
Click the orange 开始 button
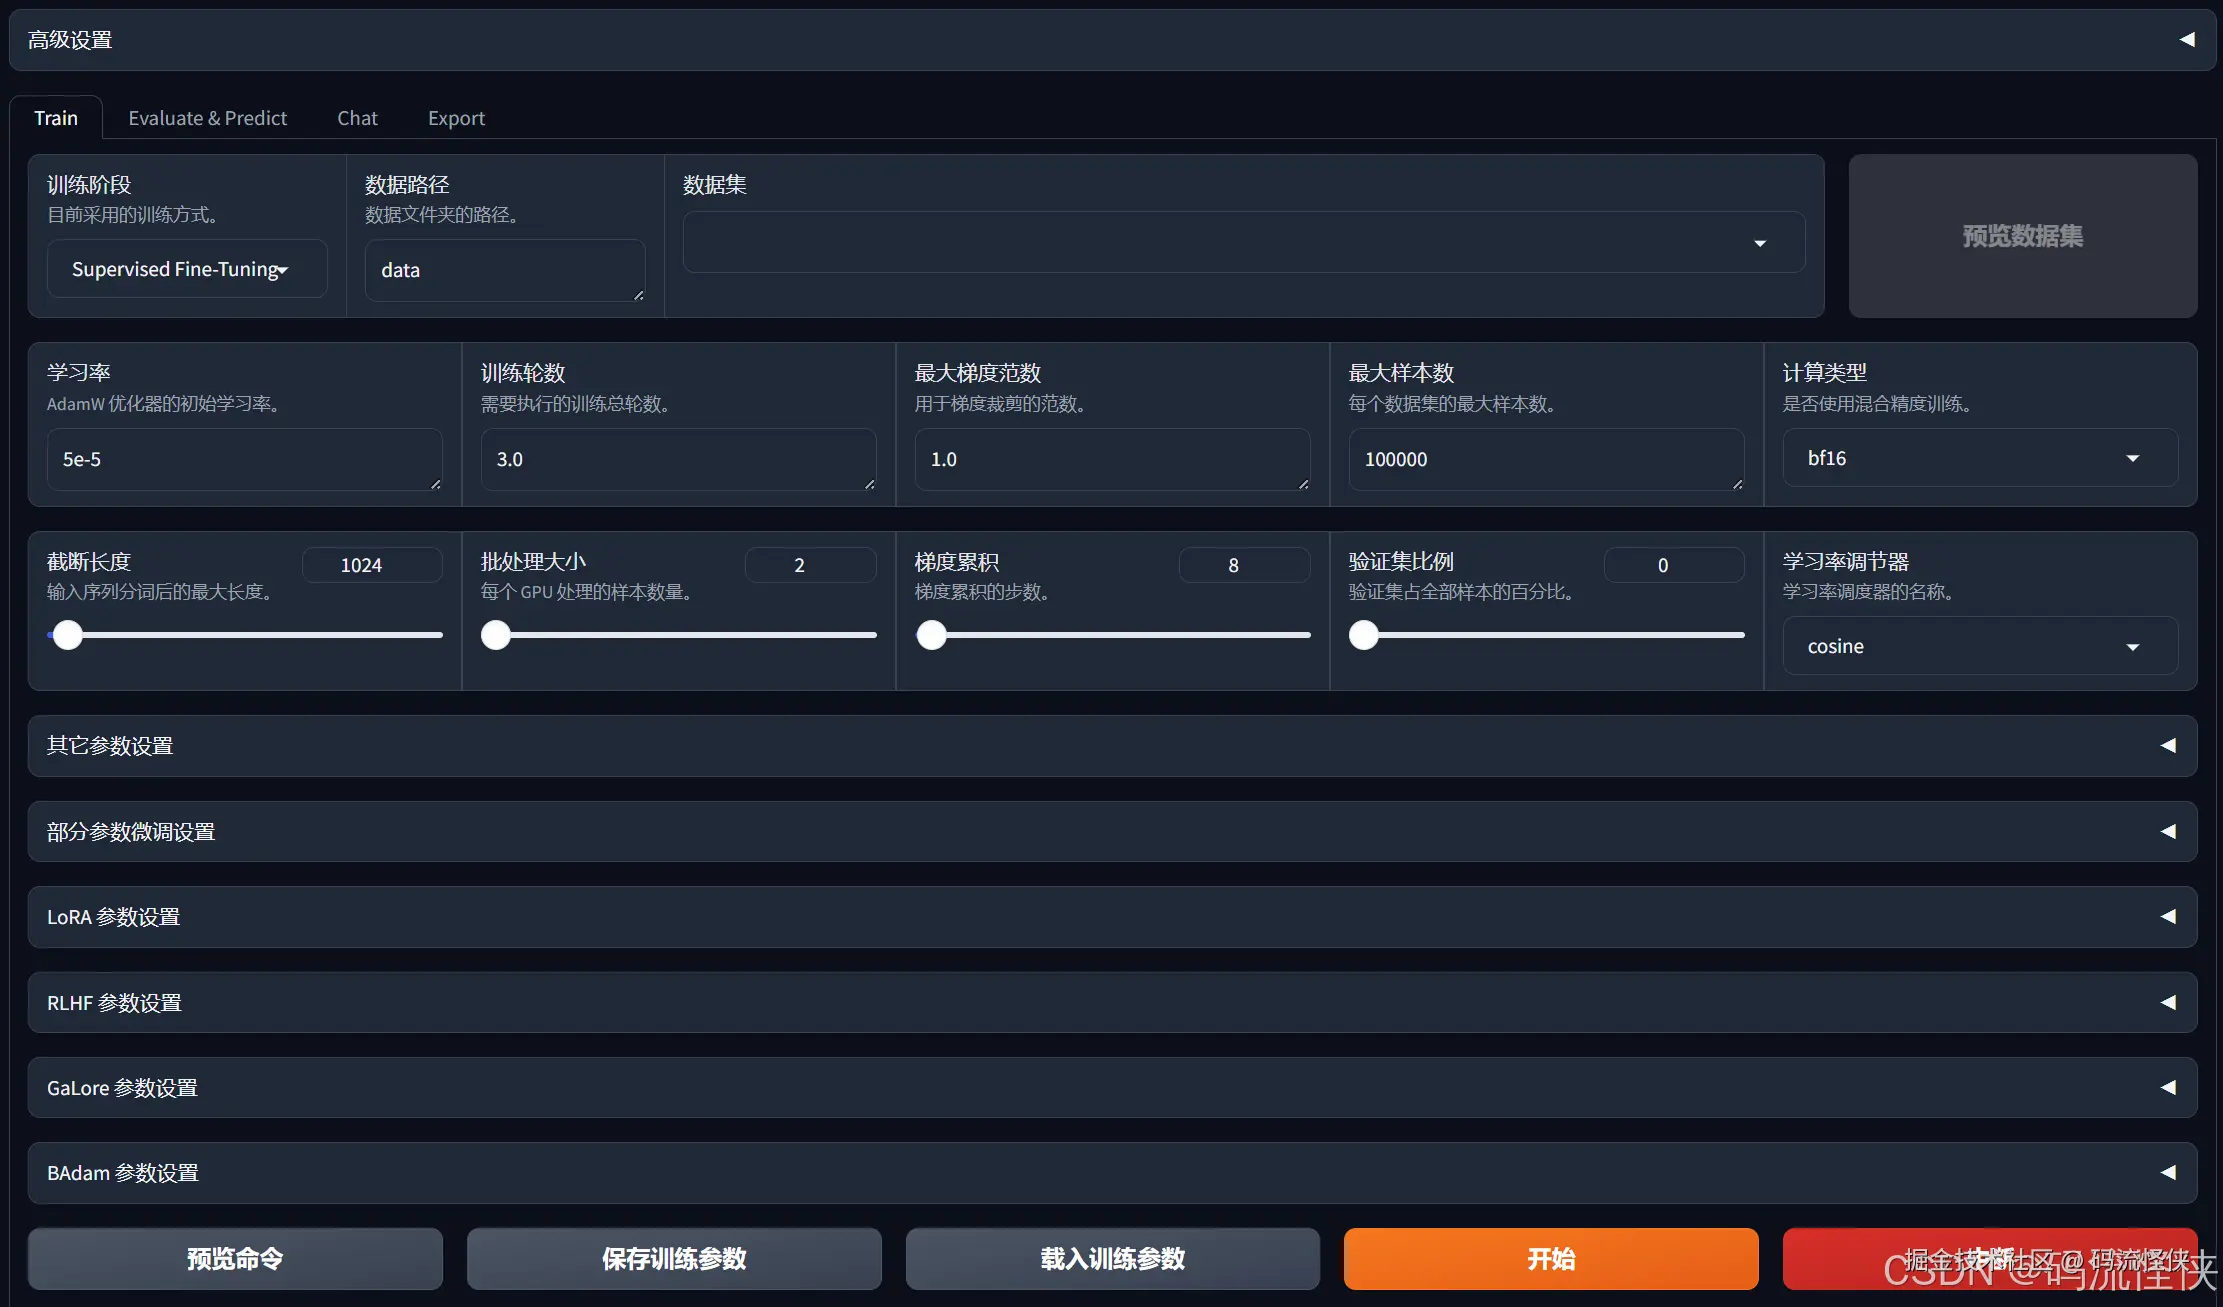tap(1550, 1258)
